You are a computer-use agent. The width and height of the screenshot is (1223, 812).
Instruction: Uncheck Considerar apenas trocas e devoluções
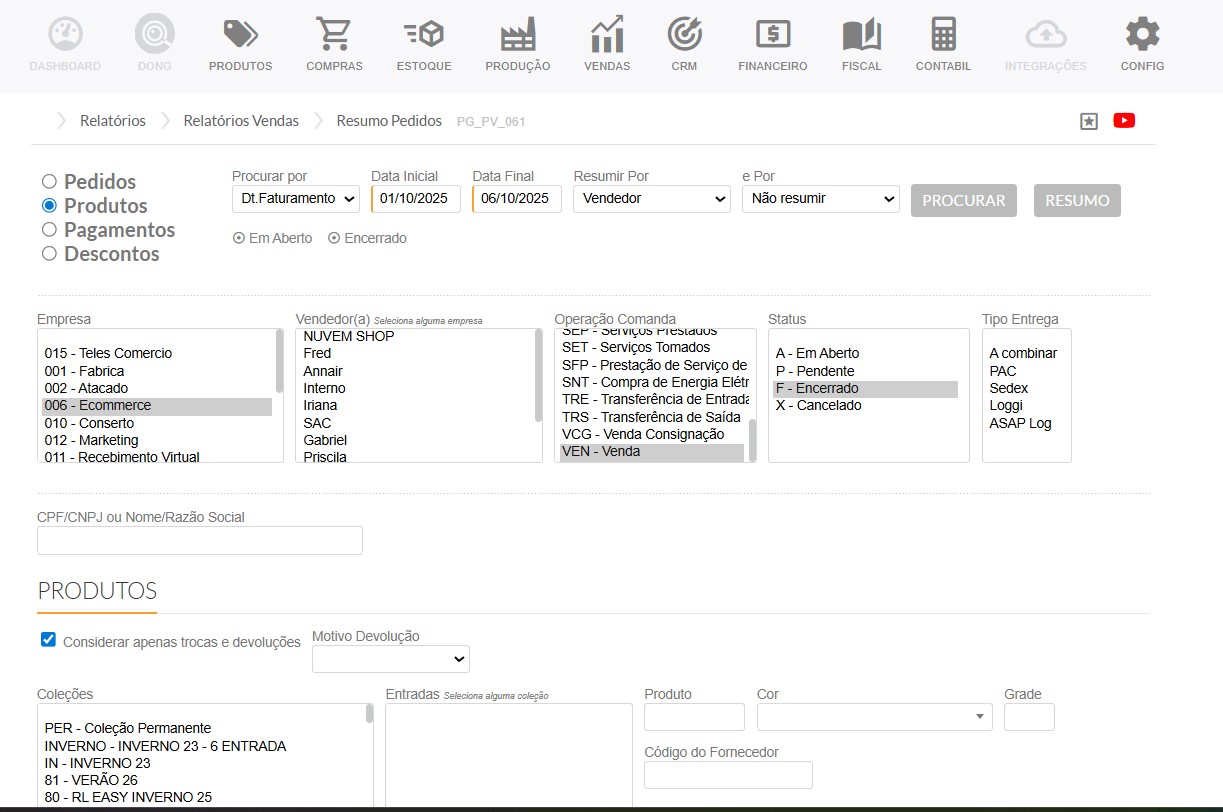point(48,640)
